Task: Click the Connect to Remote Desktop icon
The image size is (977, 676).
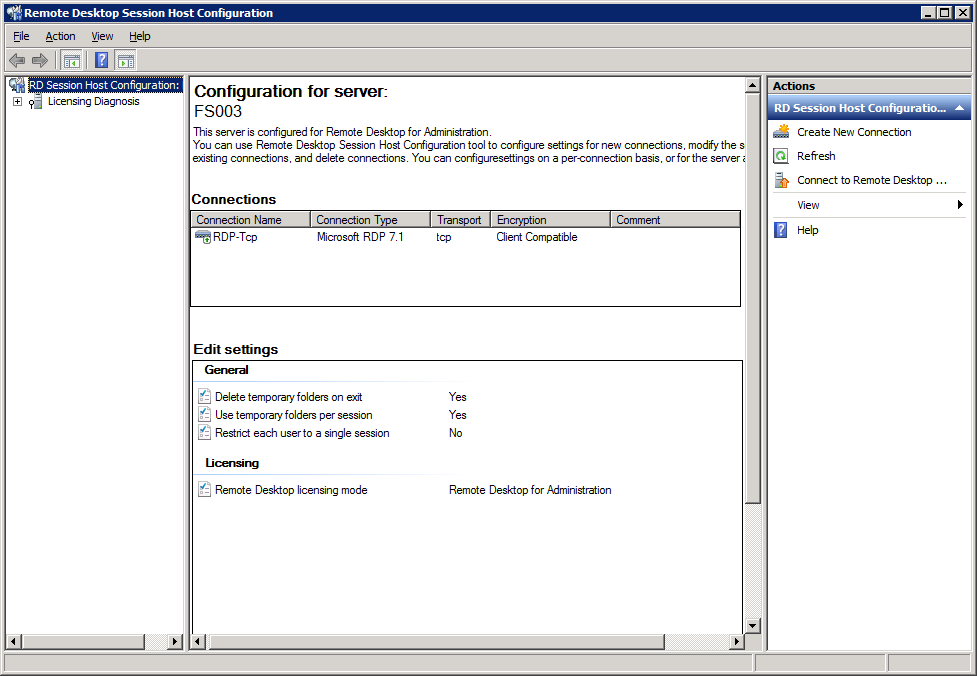Action: tap(781, 180)
